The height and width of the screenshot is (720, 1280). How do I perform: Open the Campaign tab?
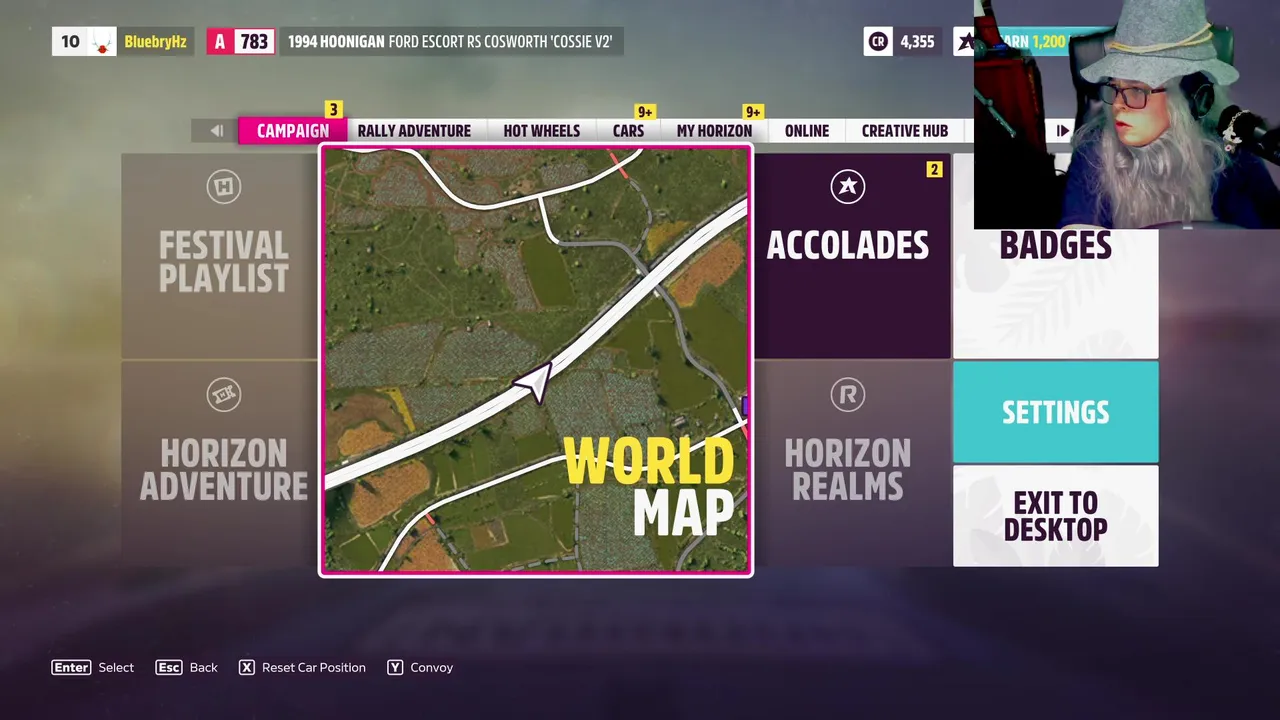(292, 131)
